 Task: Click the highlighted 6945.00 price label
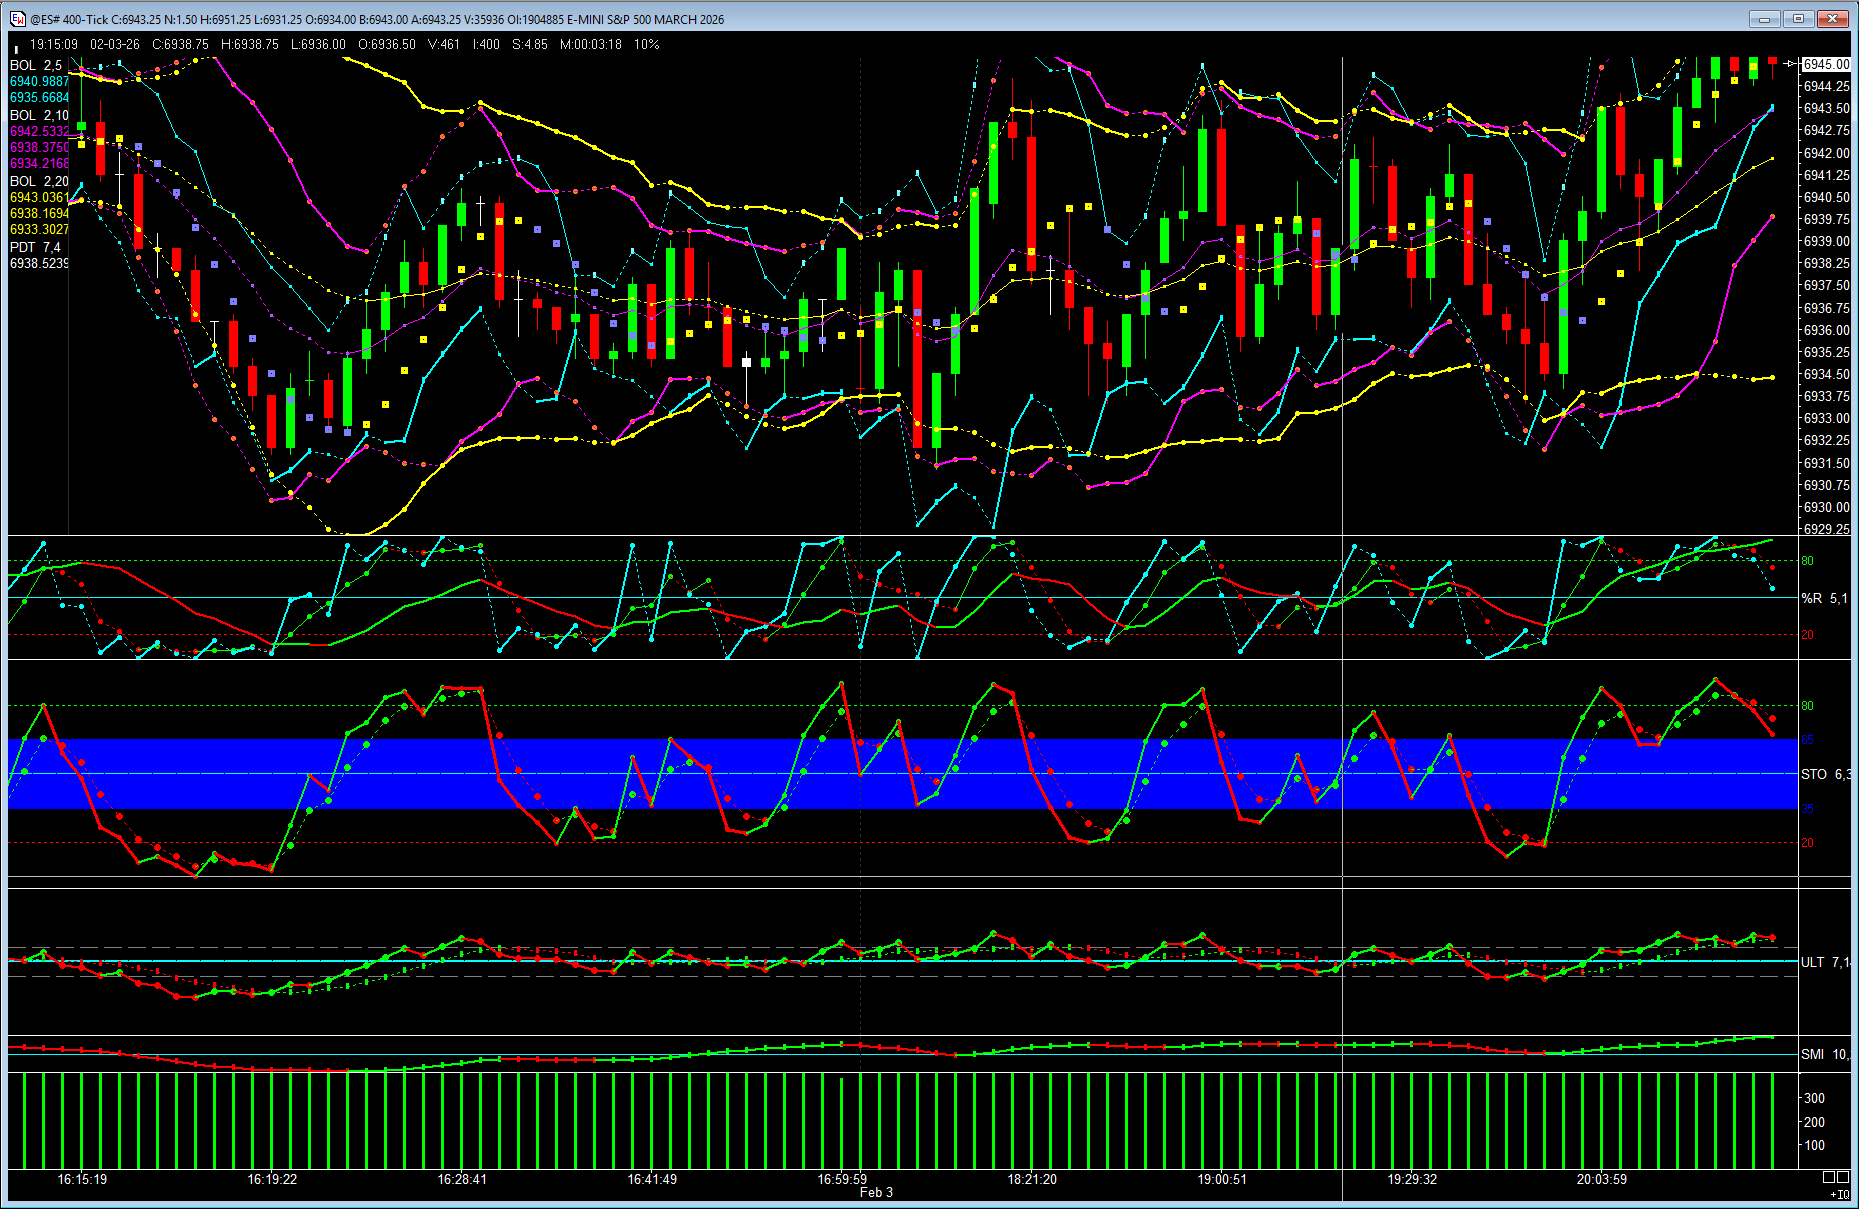click(x=1826, y=64)
